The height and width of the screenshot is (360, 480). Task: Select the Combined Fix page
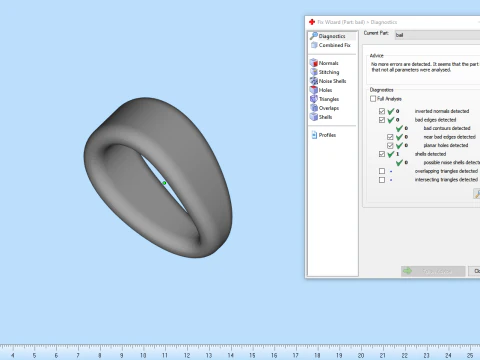(x=331, y=45)
